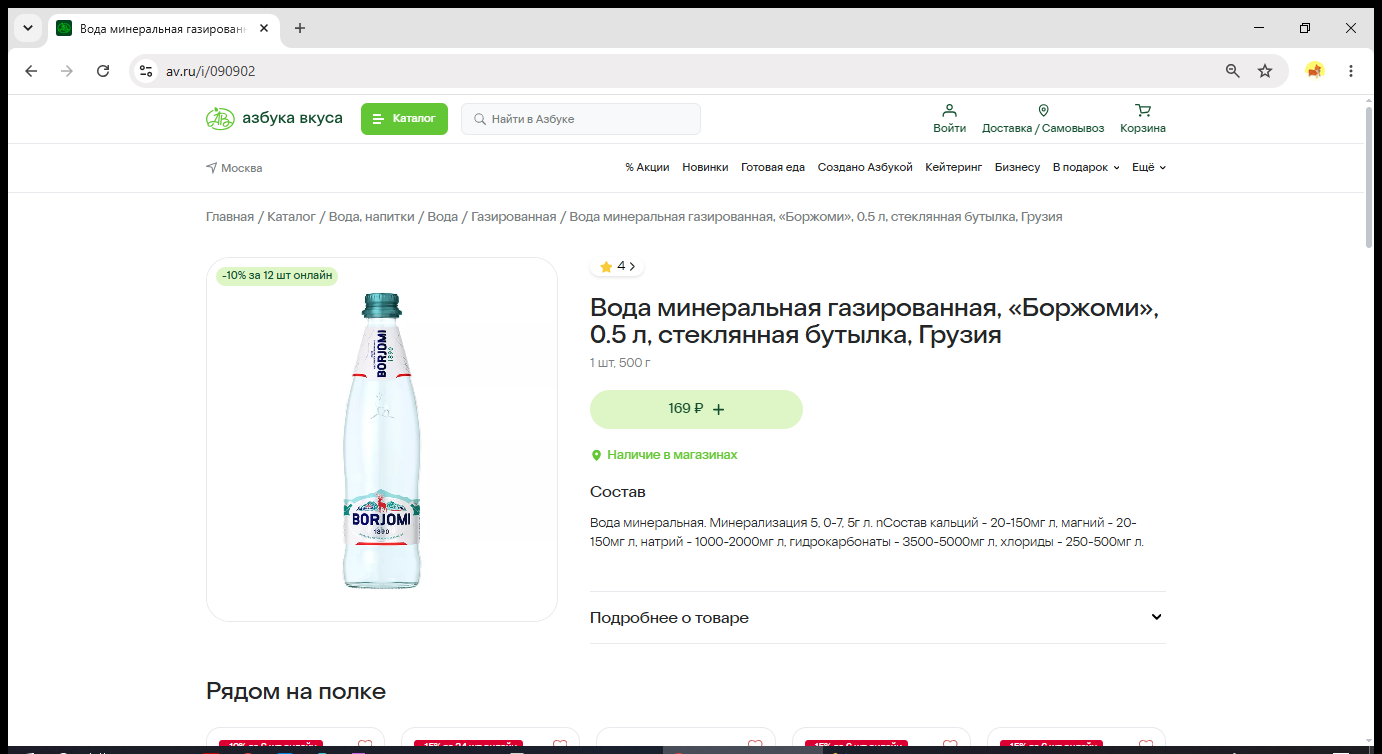This screenshot has width=1382, height=754.
Task: Open the browser zoom magnifier icon
Action: (1233, 71)
